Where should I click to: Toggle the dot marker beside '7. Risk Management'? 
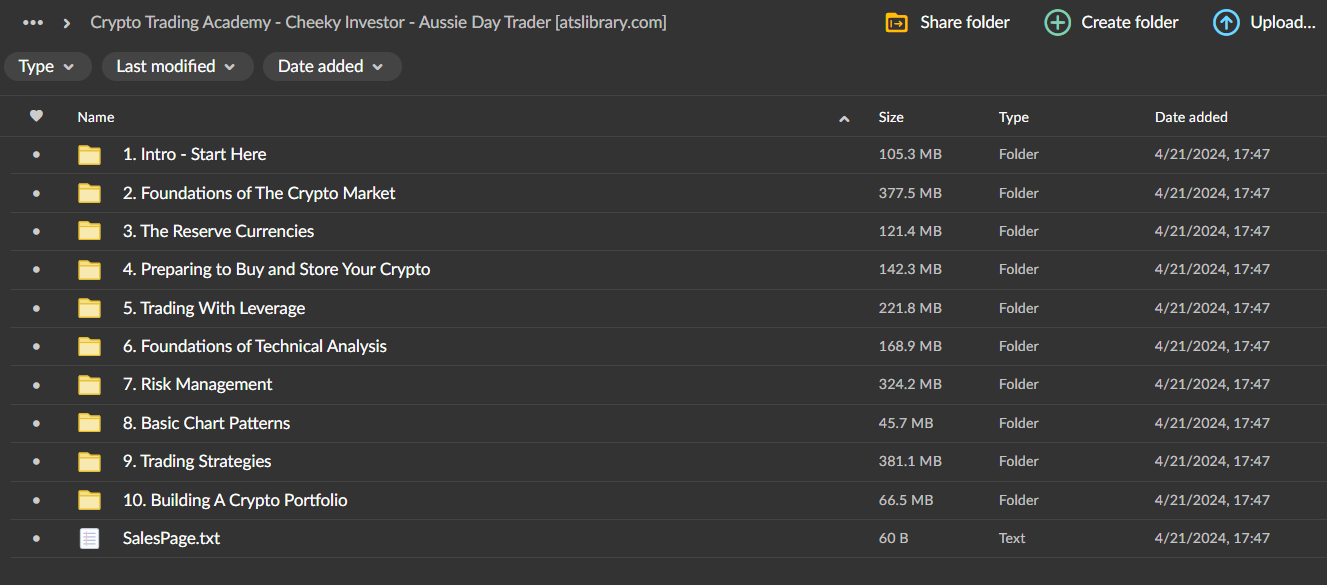point(35,384)
